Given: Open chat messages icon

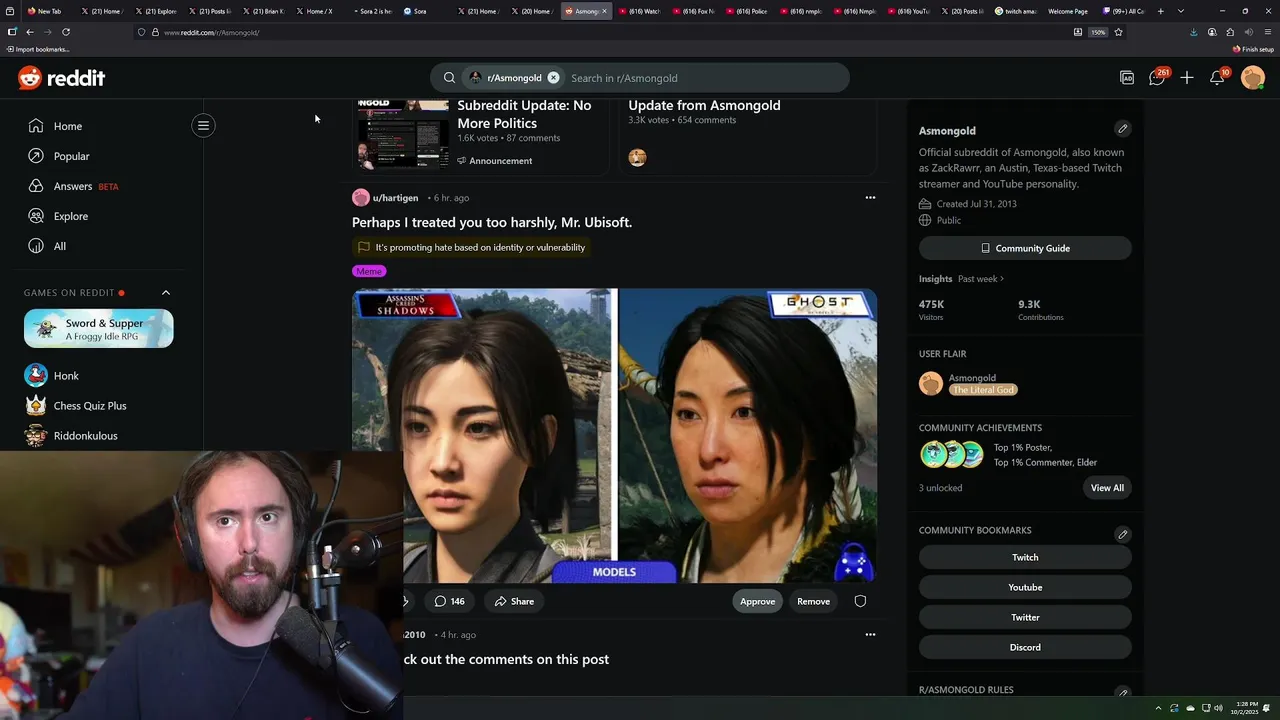Looking at the screenshot, I should coord(1157,78).
